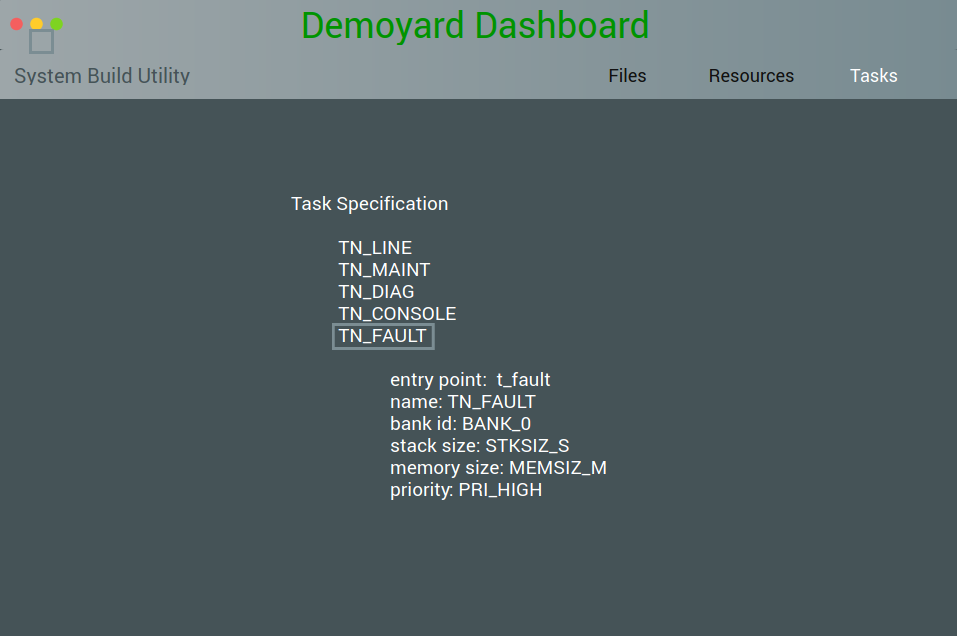This screenshot has width=957, height=636.
Task: Select the TN_DIAG task
Action: pos(376,292)
